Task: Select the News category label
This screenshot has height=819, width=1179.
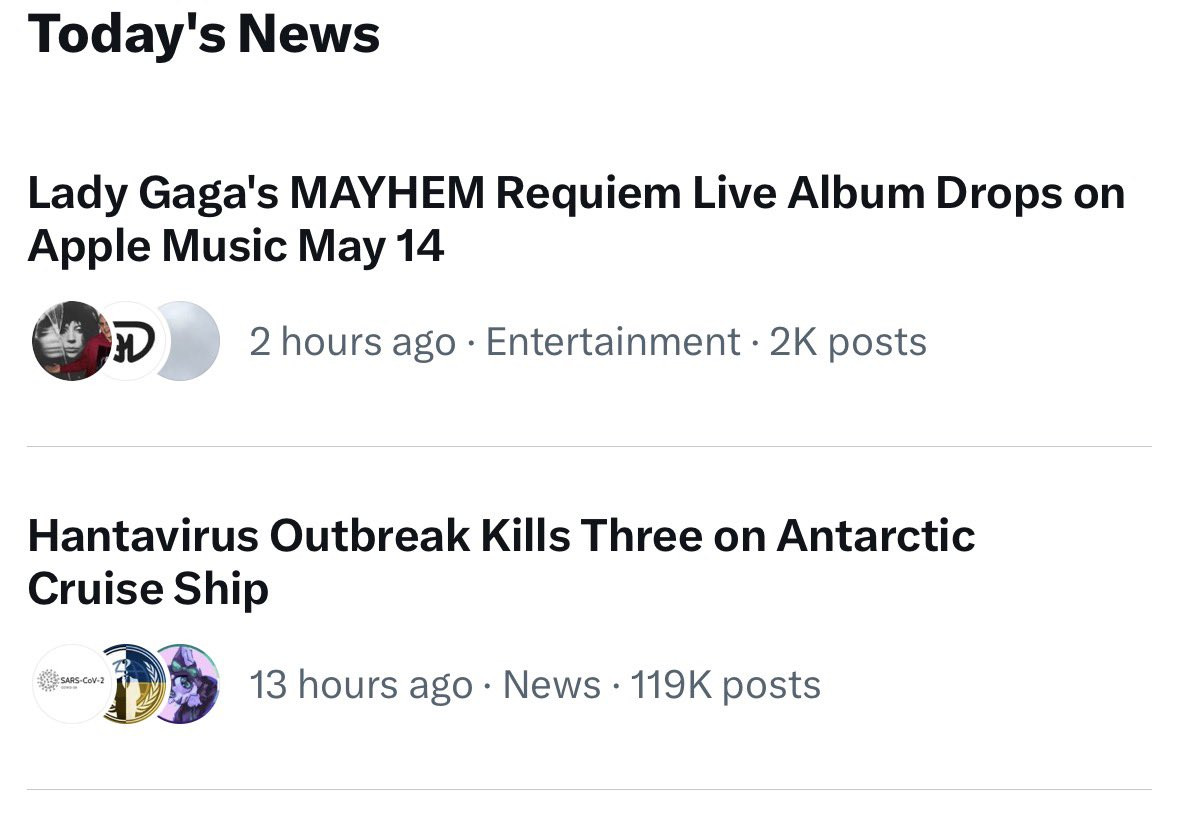Action: pos(551,684)
